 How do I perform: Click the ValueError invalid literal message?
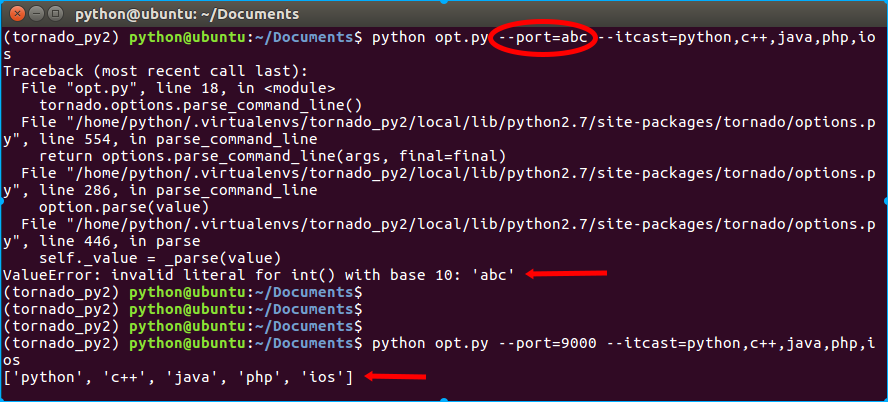coord(259,274)
